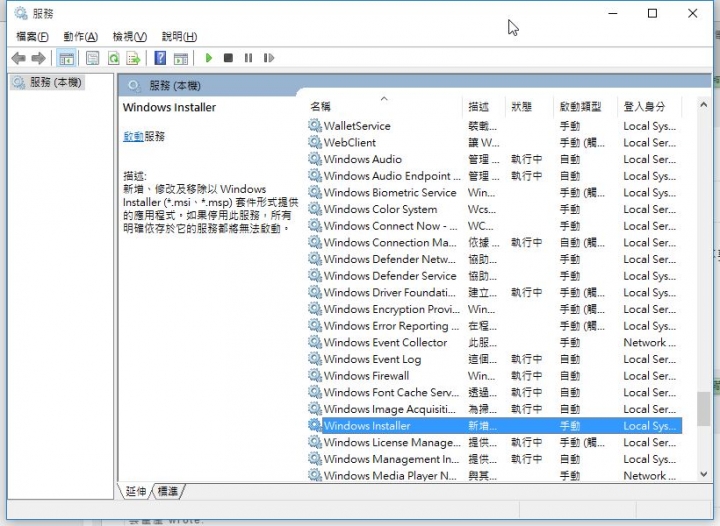Screen dimensions: 720x526
Task: Click Network login cell for Windows Event Collector
Action: (649, 342)
